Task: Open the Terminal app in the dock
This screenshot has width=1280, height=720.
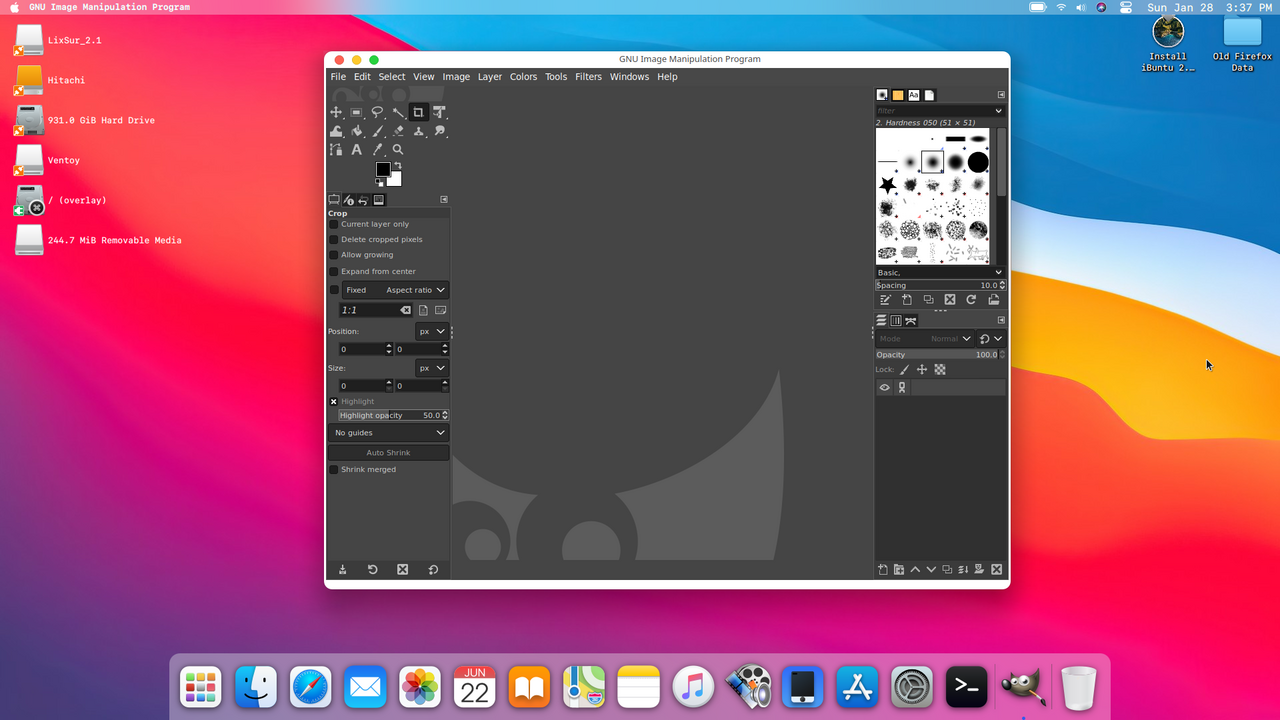Action: coord(967,687)
